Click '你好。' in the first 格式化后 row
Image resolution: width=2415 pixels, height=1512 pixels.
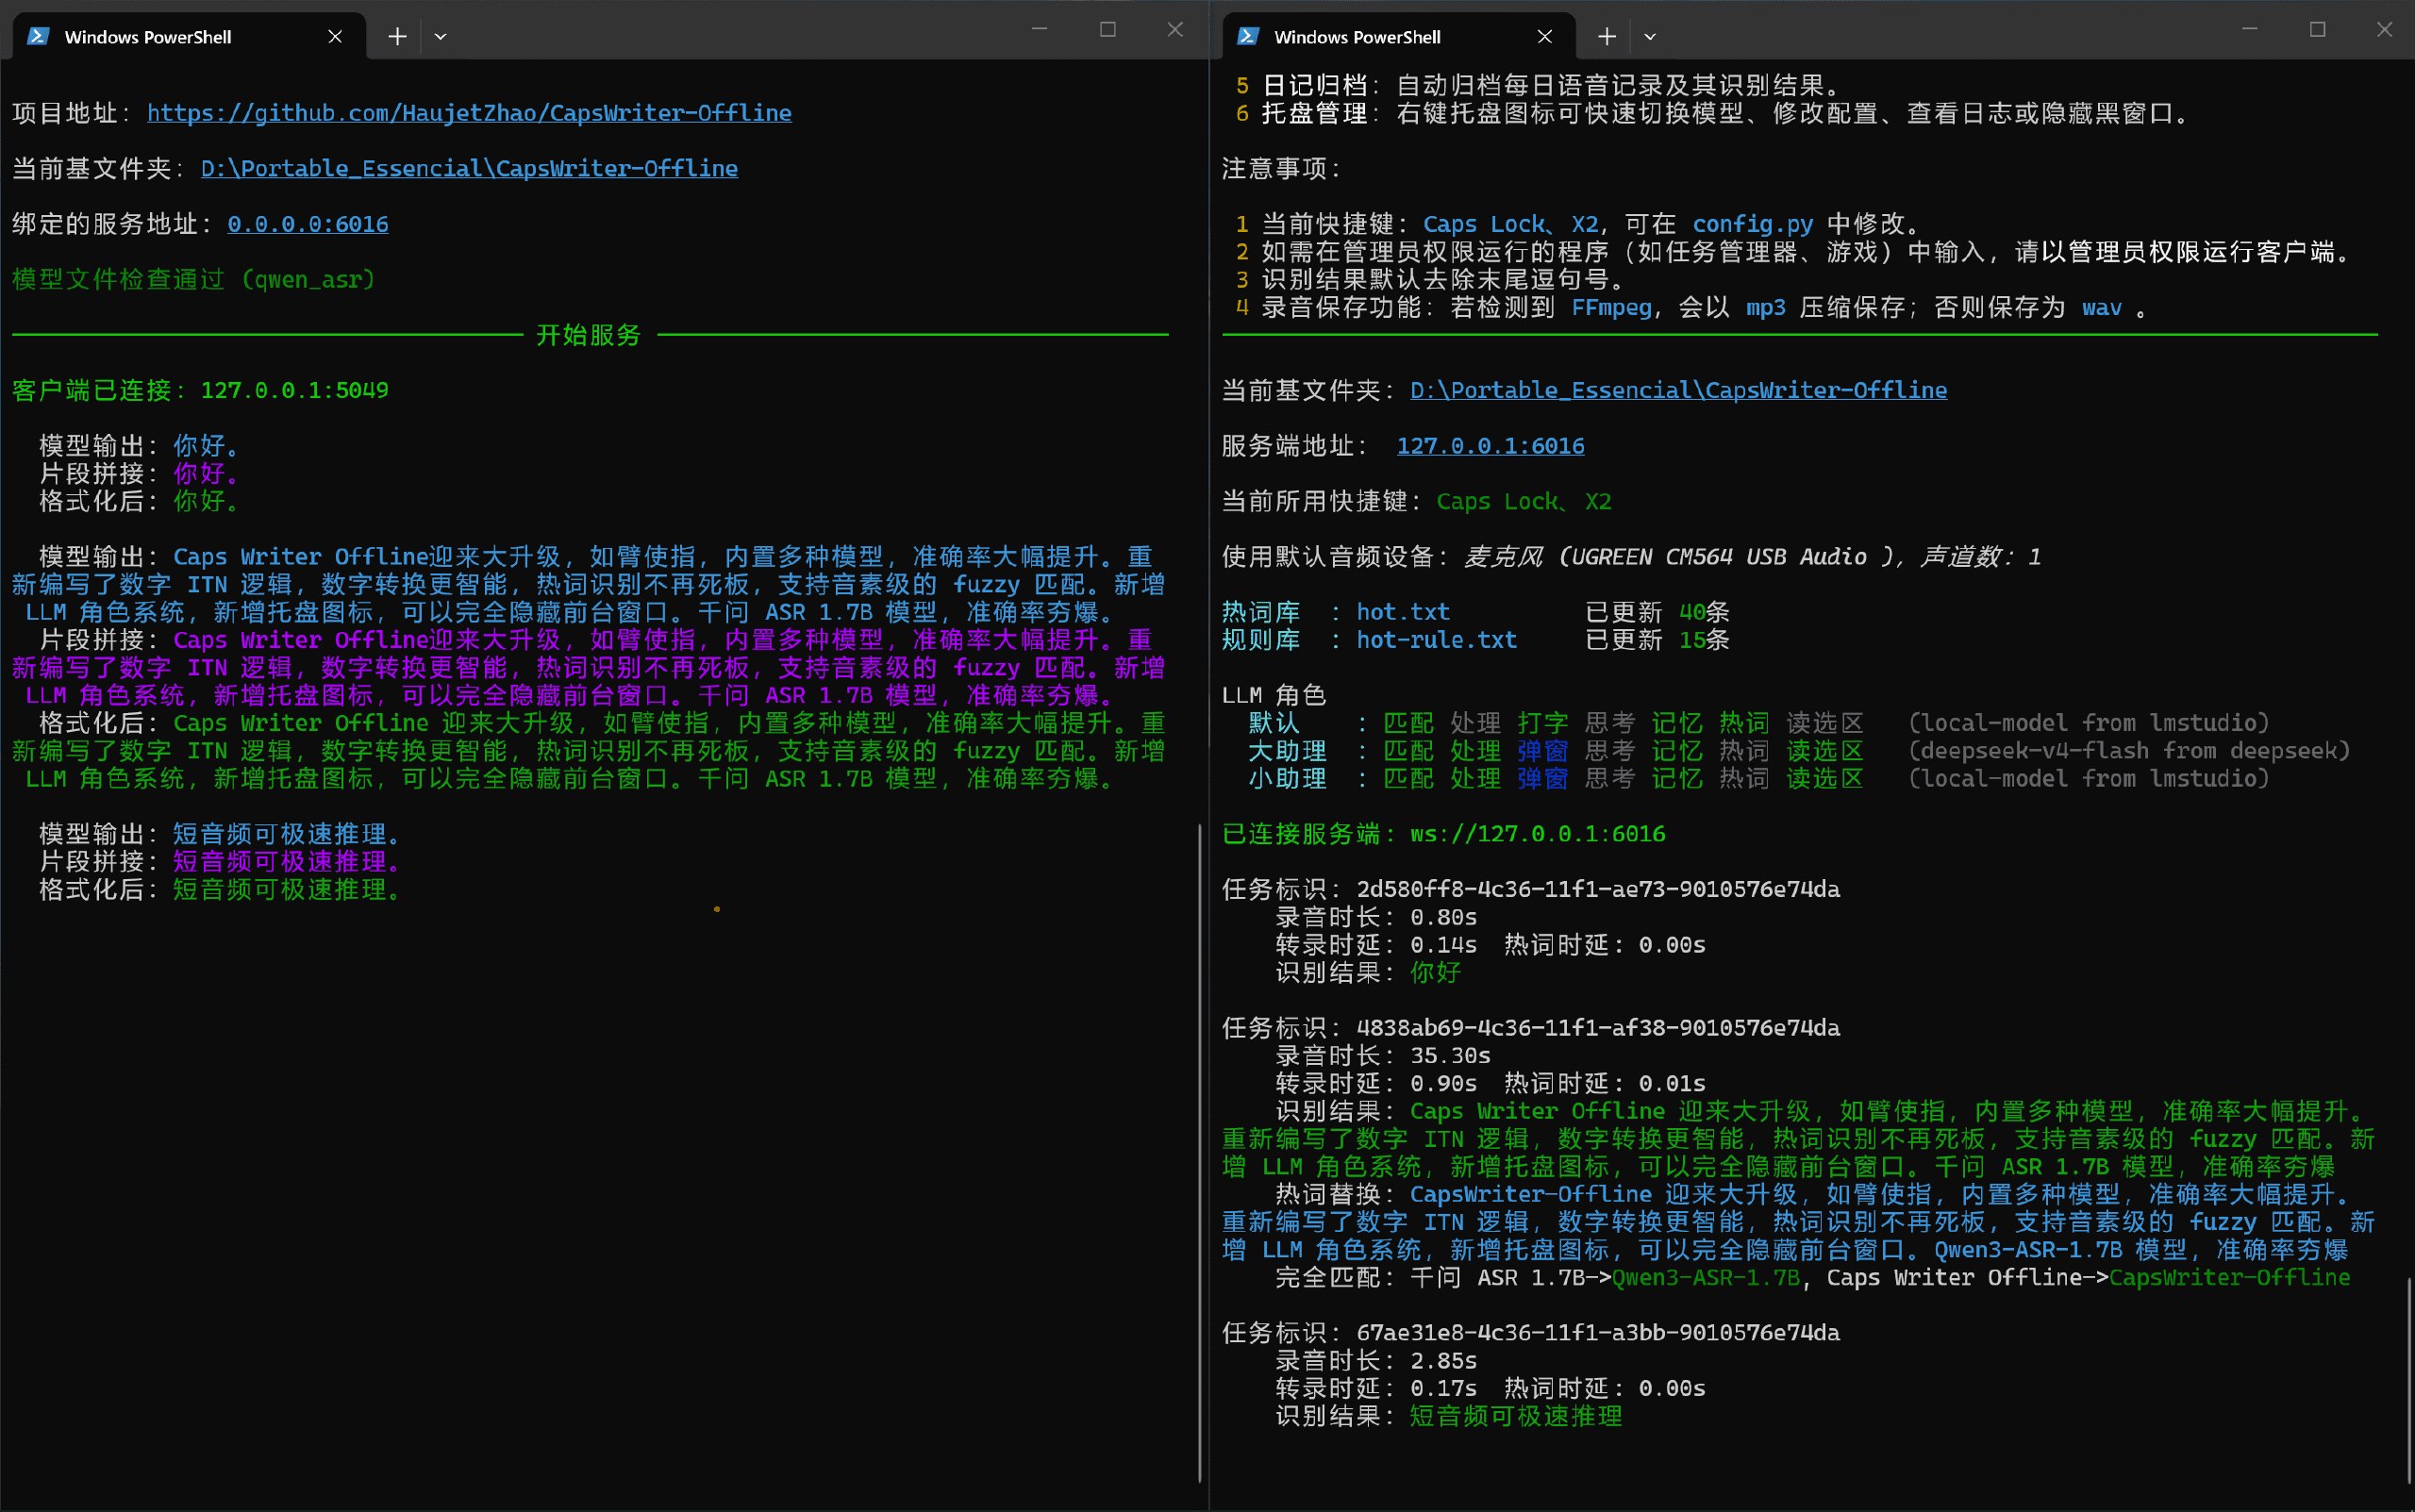click(207, 501)
